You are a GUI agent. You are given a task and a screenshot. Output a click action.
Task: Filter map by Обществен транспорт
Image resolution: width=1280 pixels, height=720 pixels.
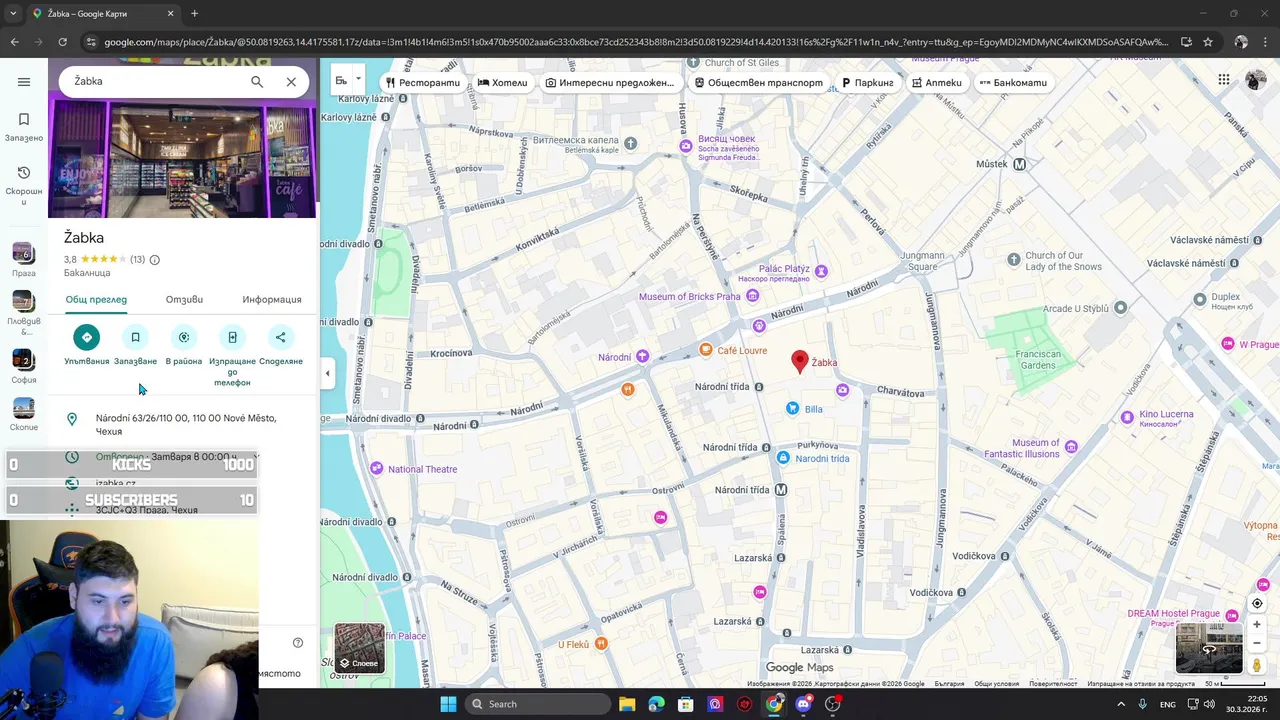(x=758, y=83)
